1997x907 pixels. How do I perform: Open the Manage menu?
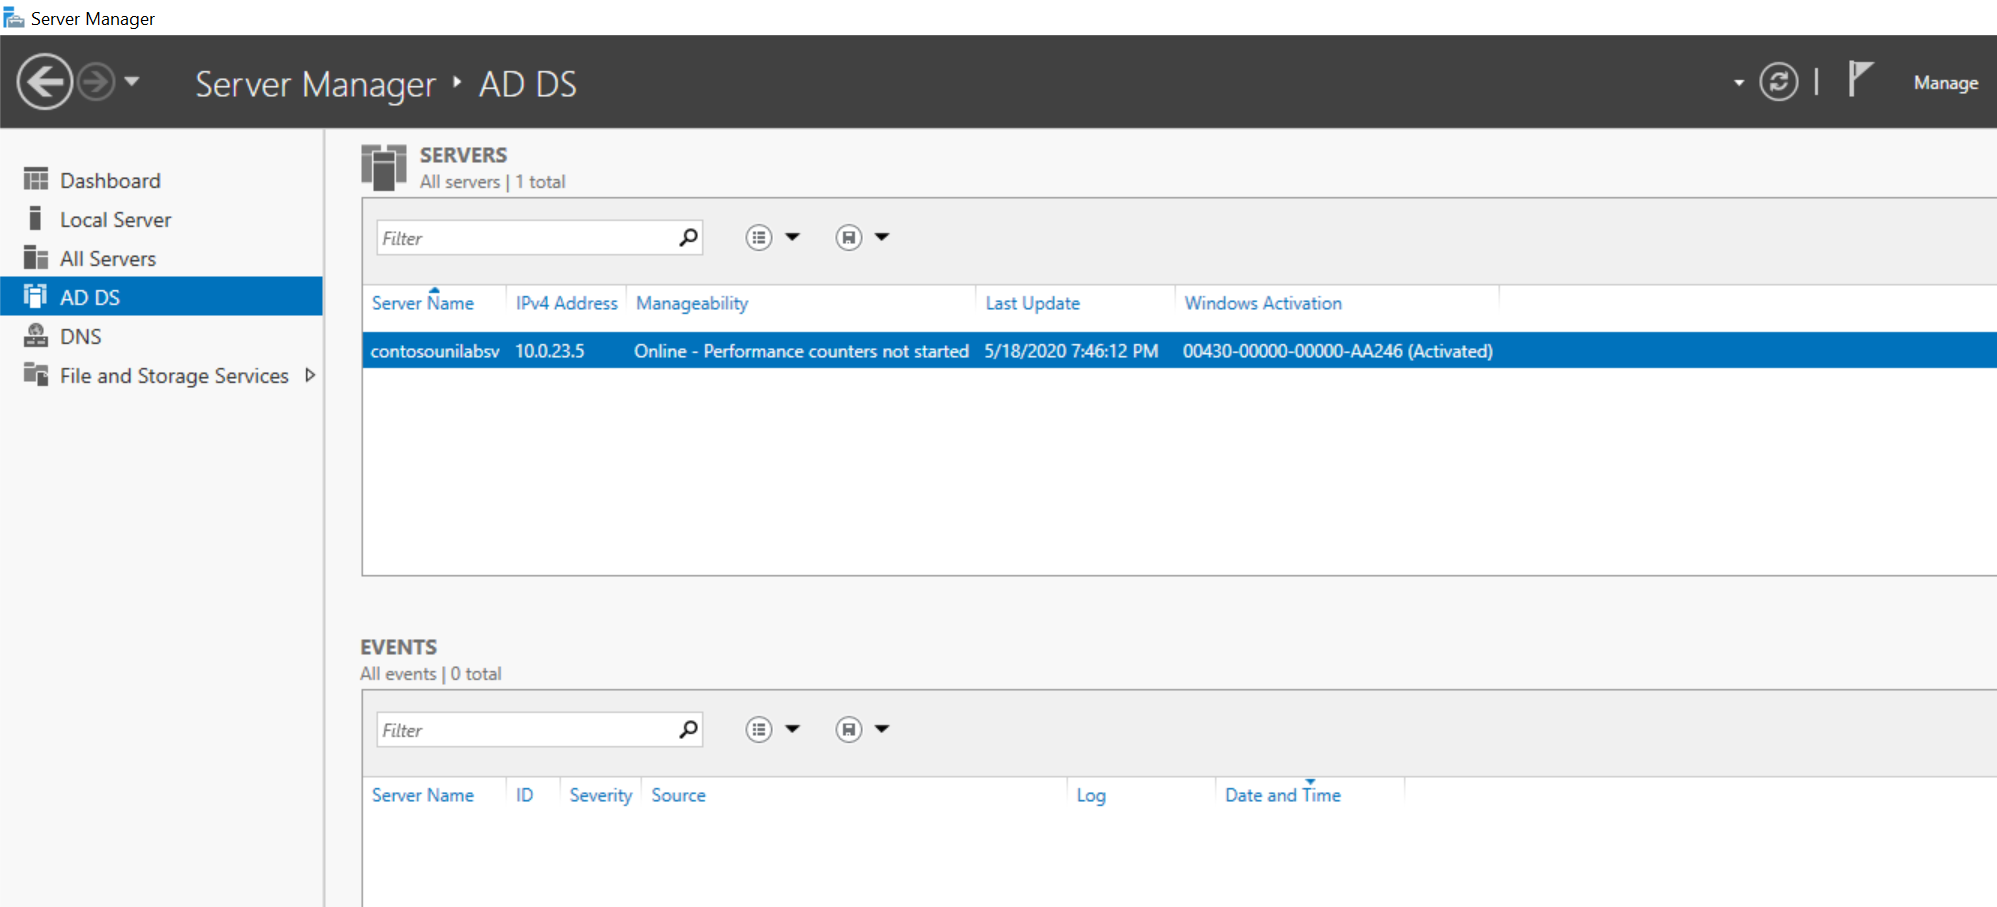coord(1945,83)
